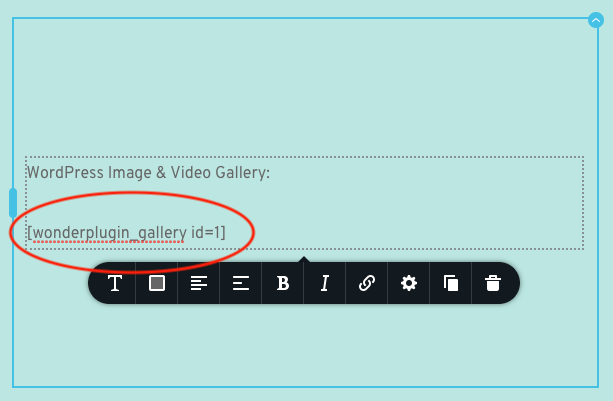Delete the text element with trash icon

pos(493,283)
